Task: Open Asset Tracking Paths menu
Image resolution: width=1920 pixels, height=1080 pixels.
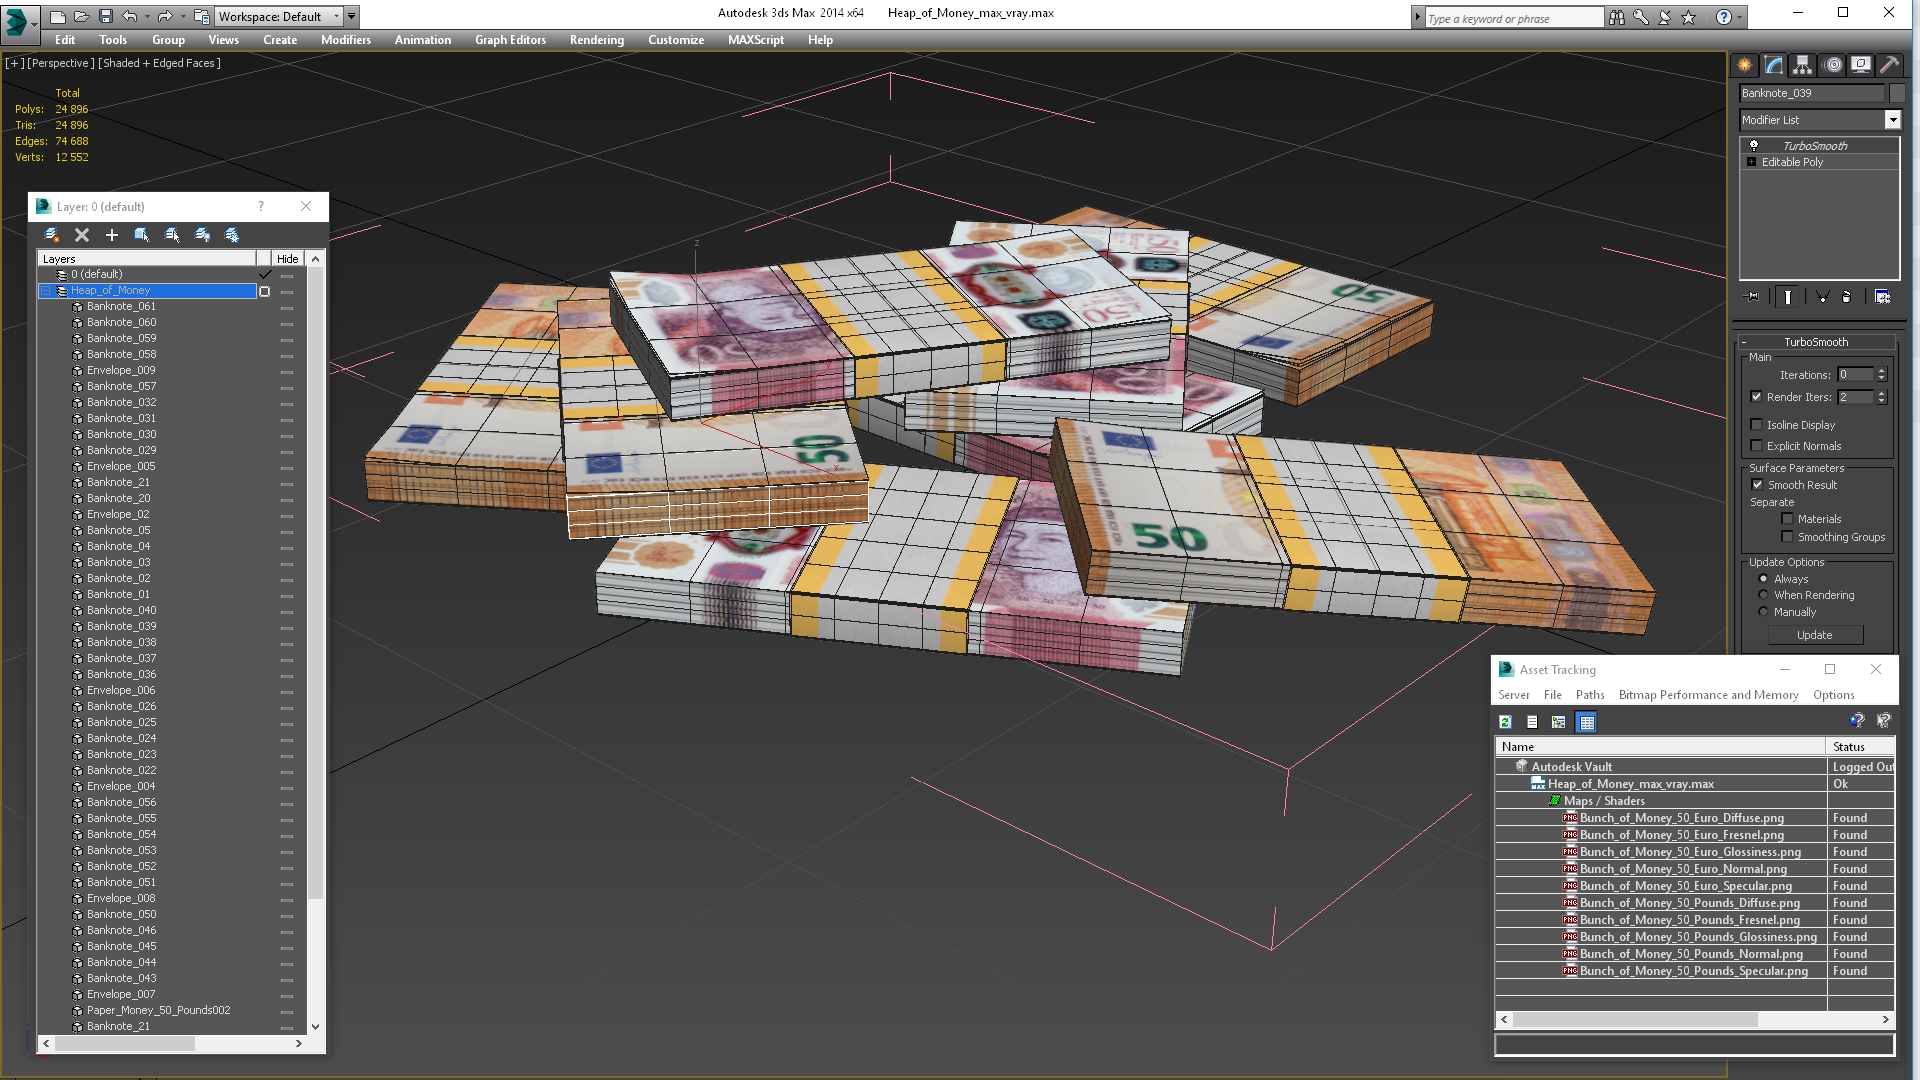Action: pyautogui.click(x=1590, y=695)
